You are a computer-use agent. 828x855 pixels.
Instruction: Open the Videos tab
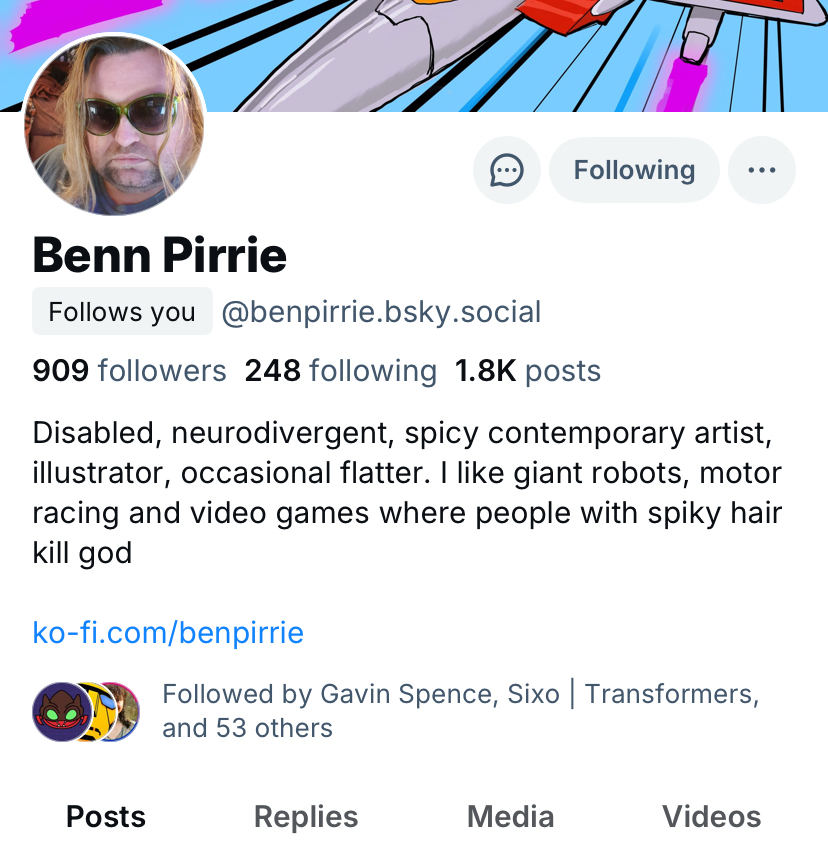pos(711,817)
